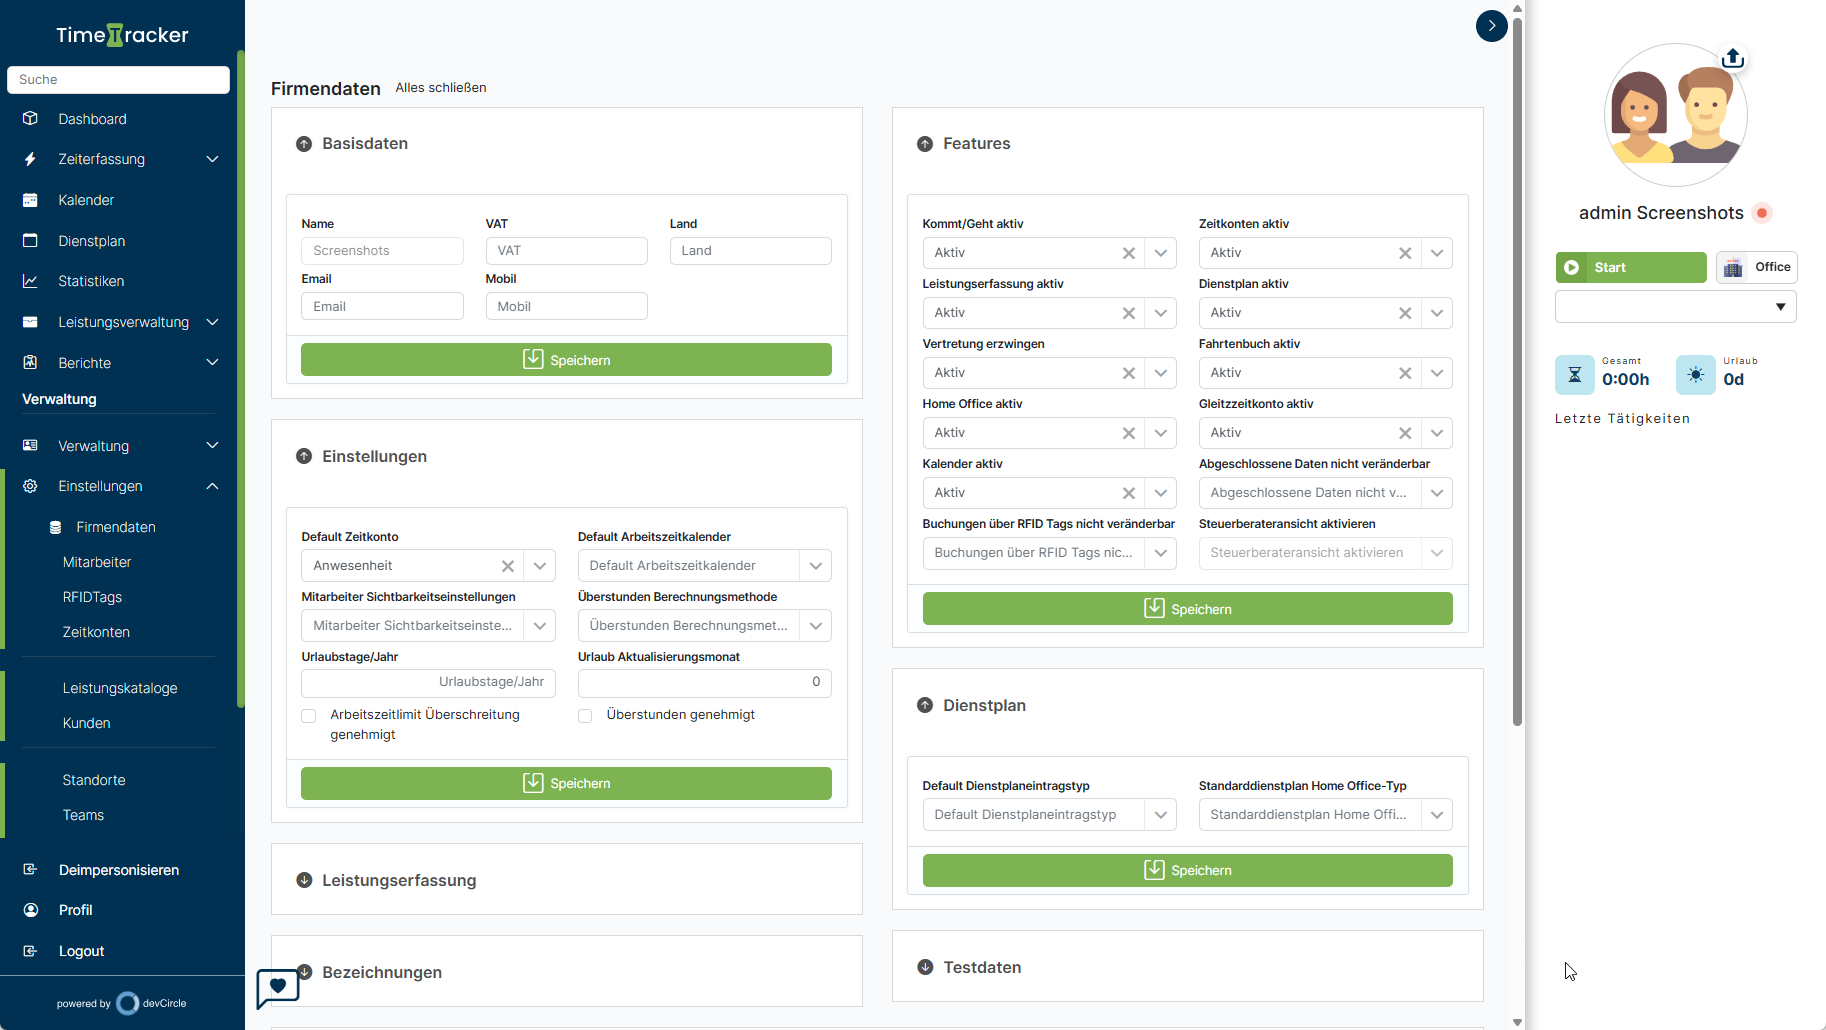This screenshot has width=1826, height=1030.
Task: Start time tracking with Start button
Action: click(x=1631, y=267)
